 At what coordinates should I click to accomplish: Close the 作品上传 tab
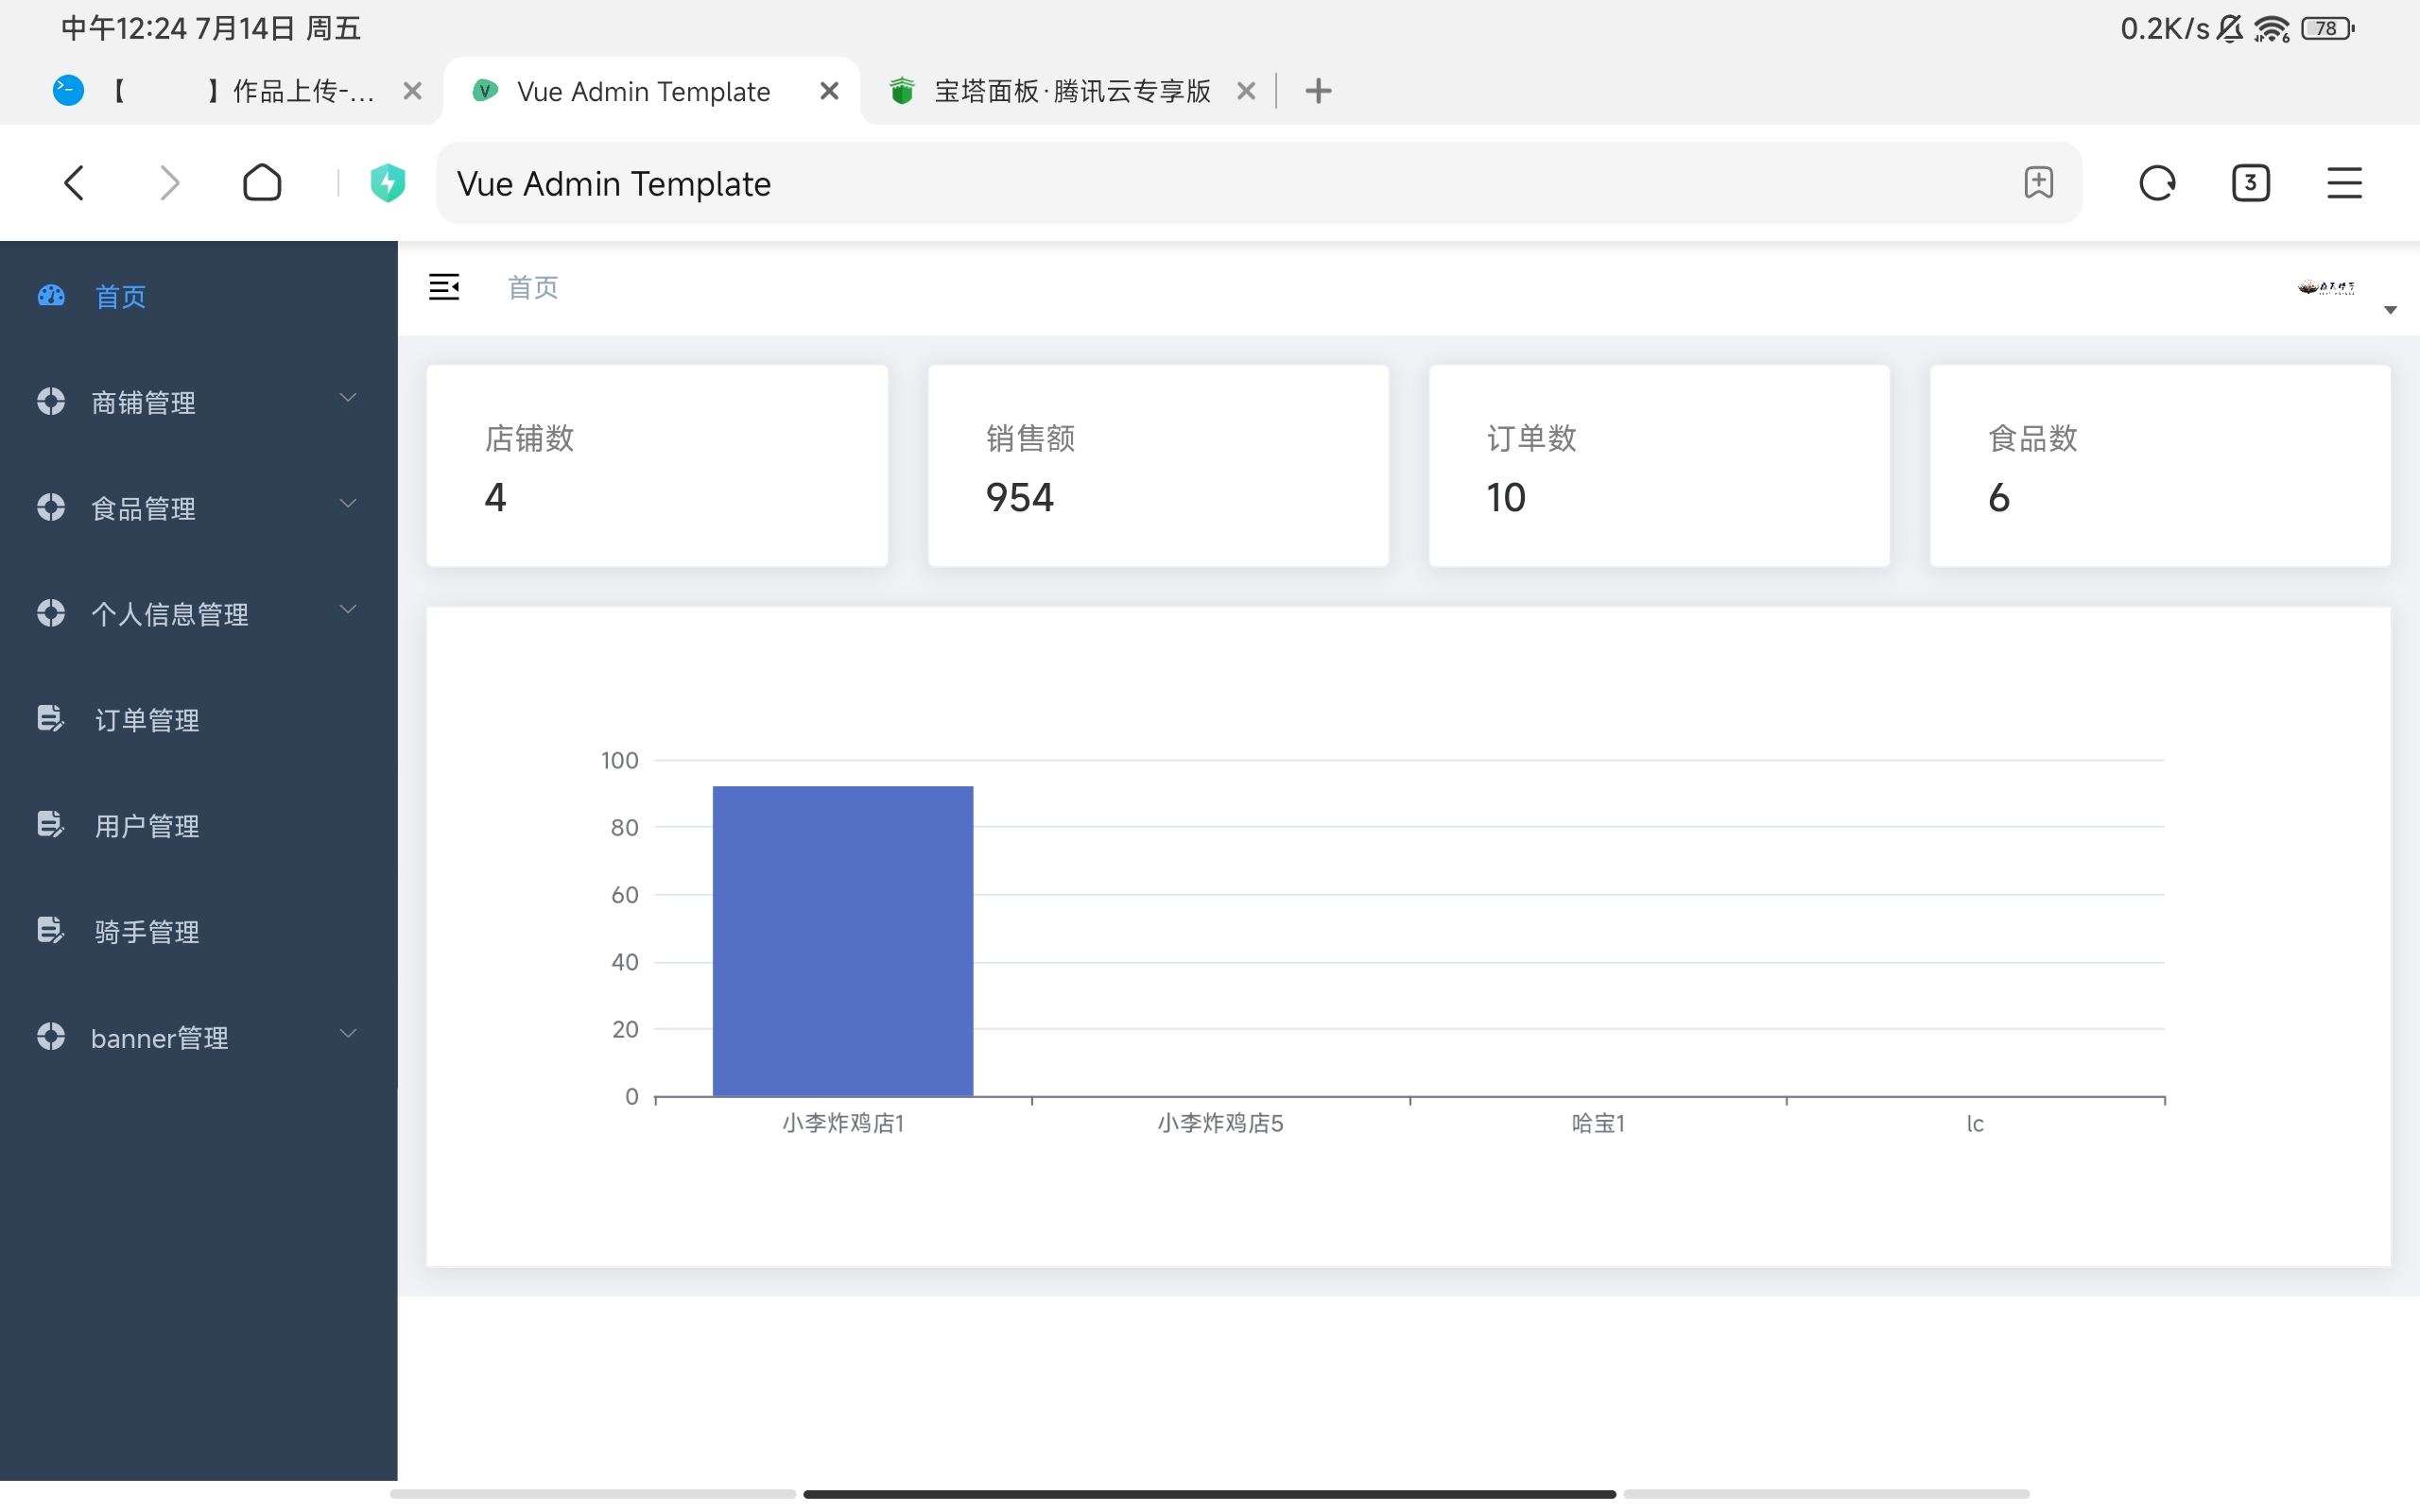click(412, 91)
